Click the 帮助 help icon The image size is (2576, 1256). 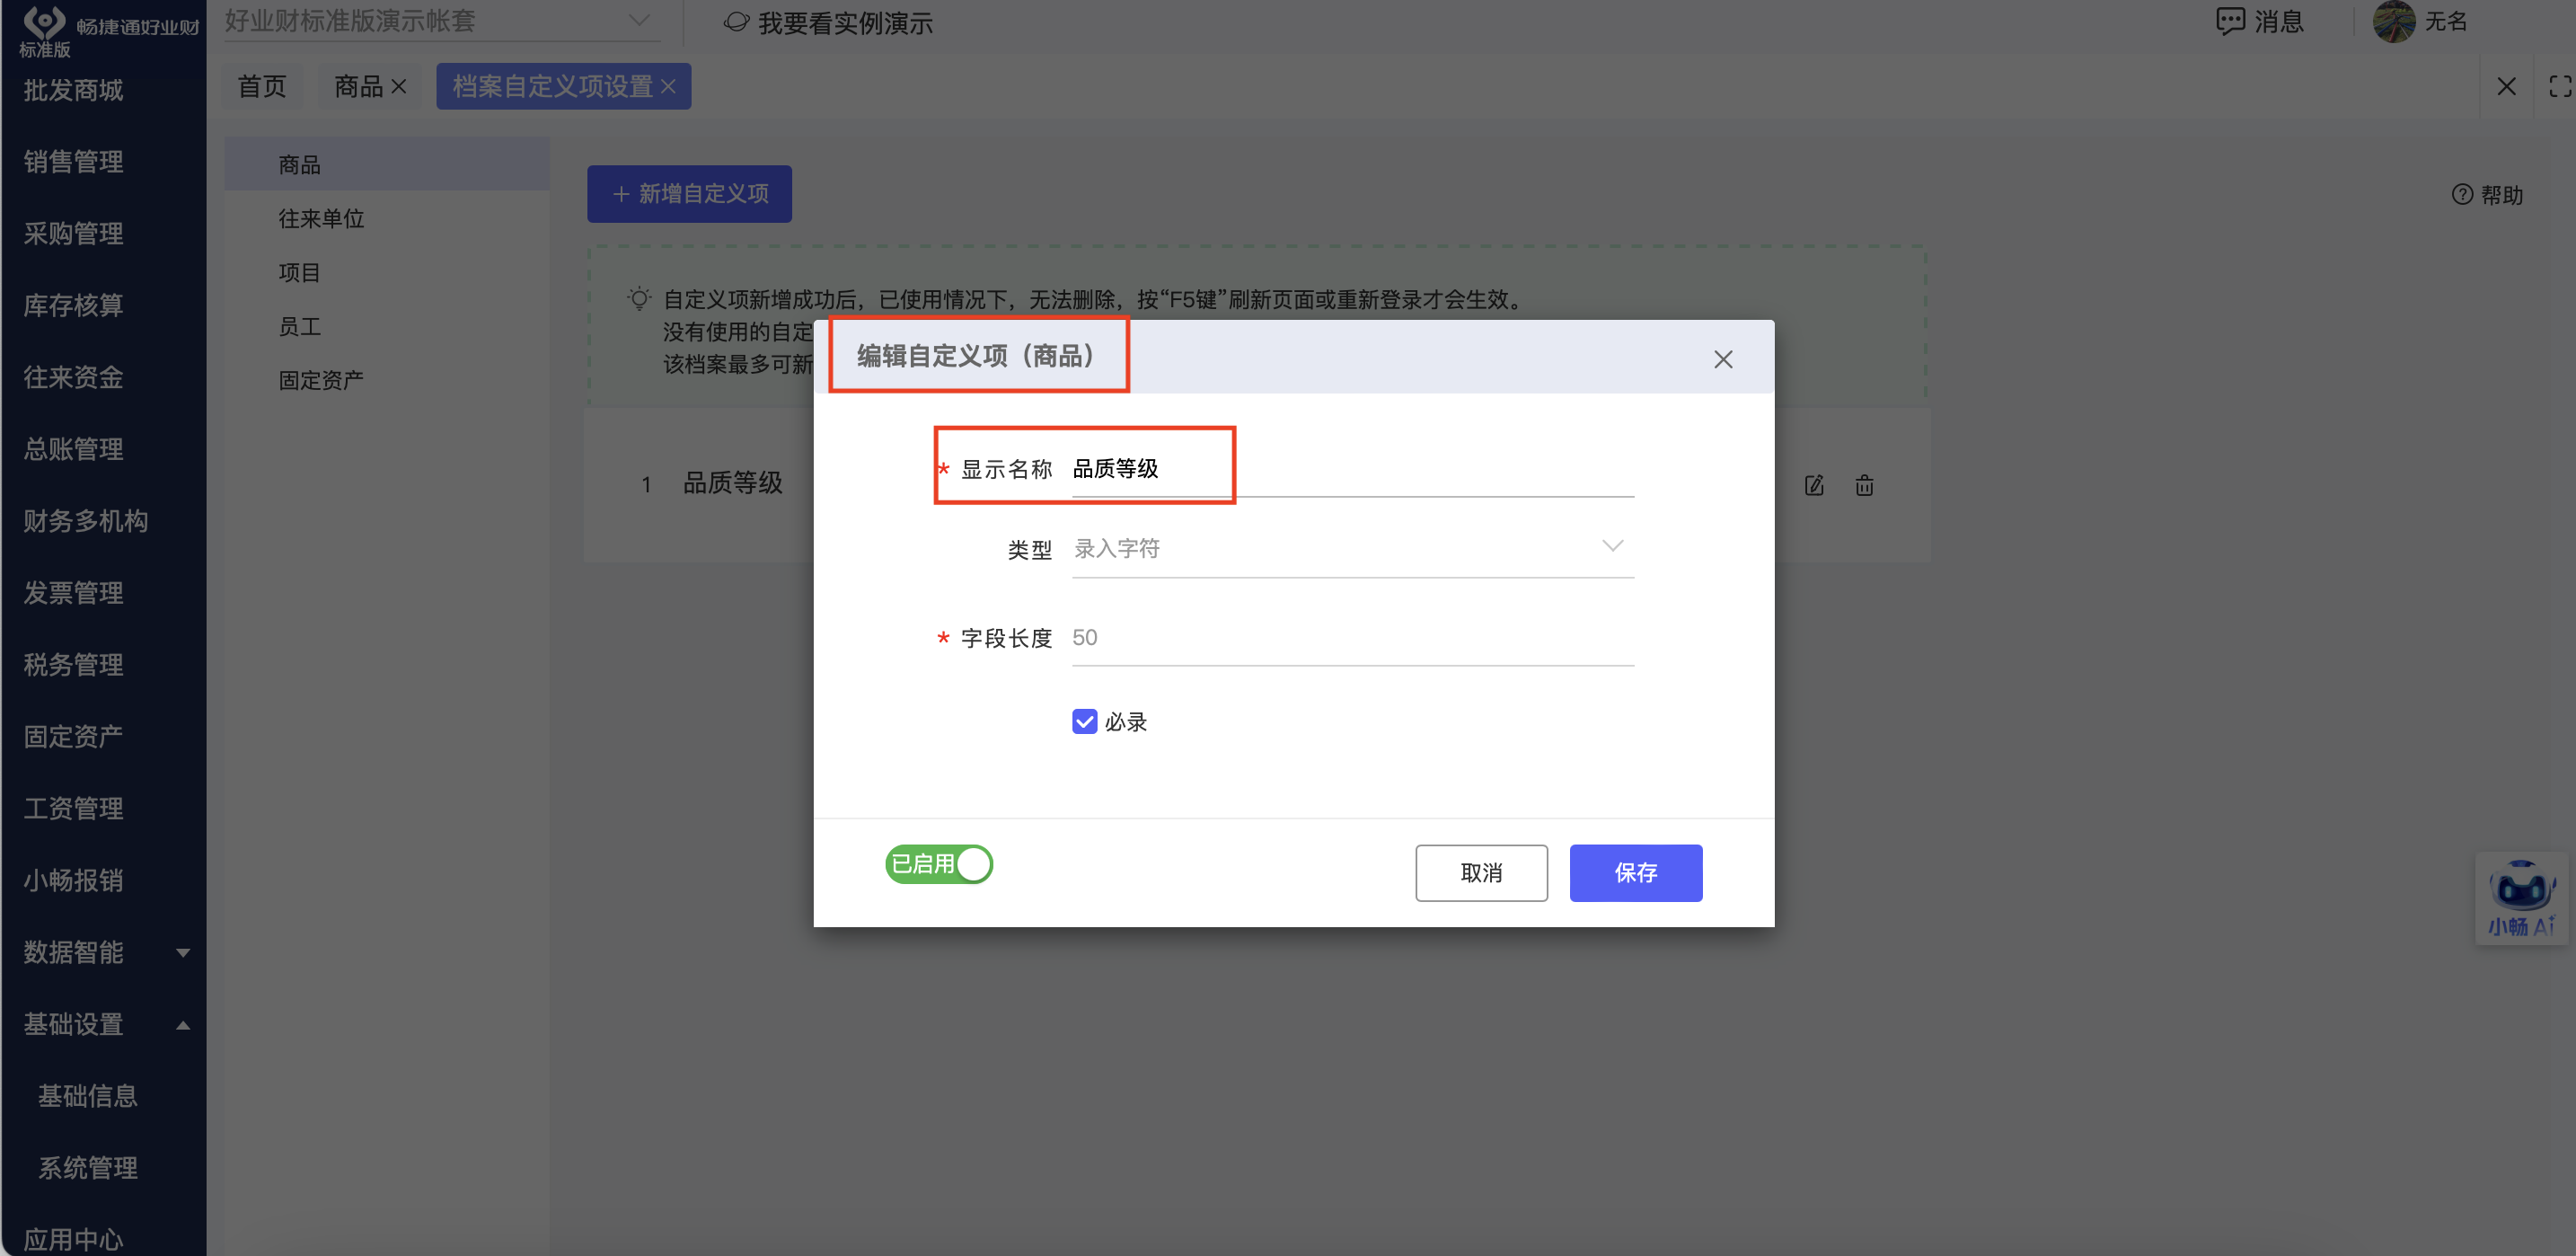2487,195
